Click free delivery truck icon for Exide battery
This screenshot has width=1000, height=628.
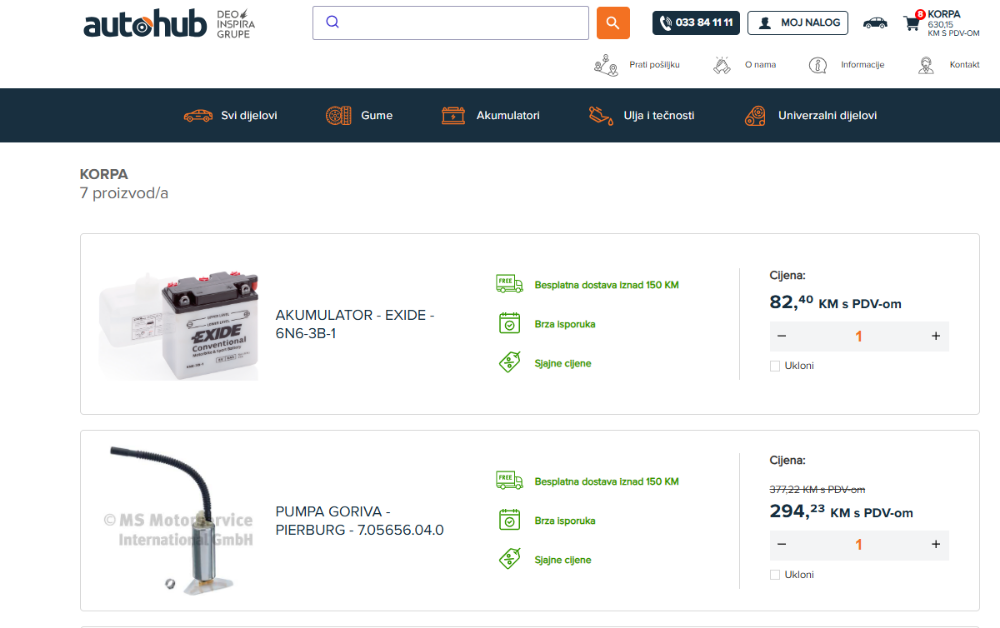(x=509, y=283)
